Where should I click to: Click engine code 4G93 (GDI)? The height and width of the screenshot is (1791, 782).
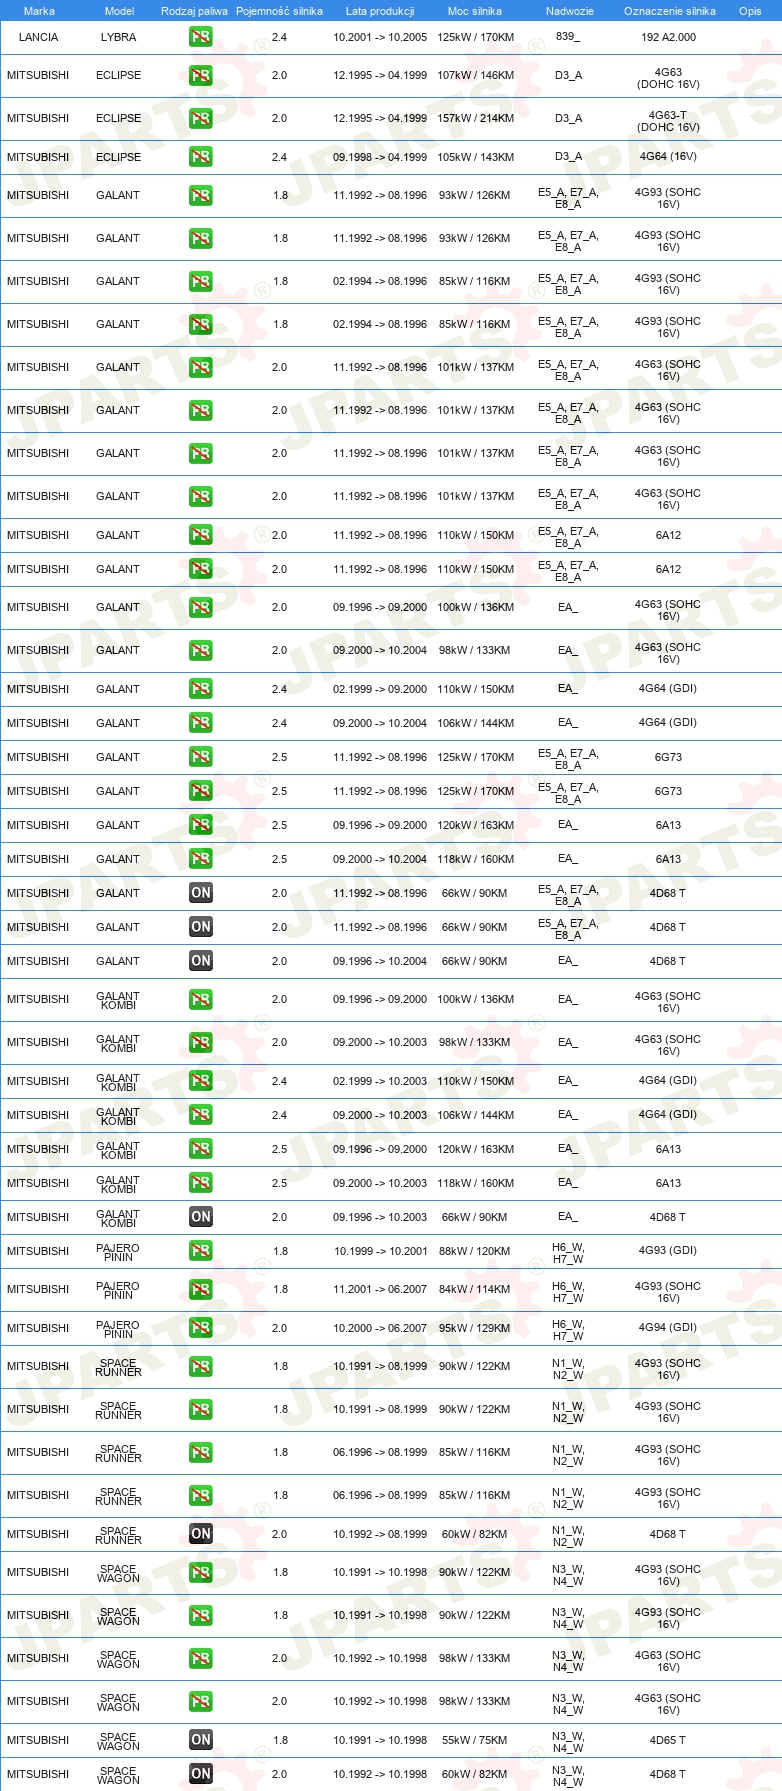coord(668,1251)
